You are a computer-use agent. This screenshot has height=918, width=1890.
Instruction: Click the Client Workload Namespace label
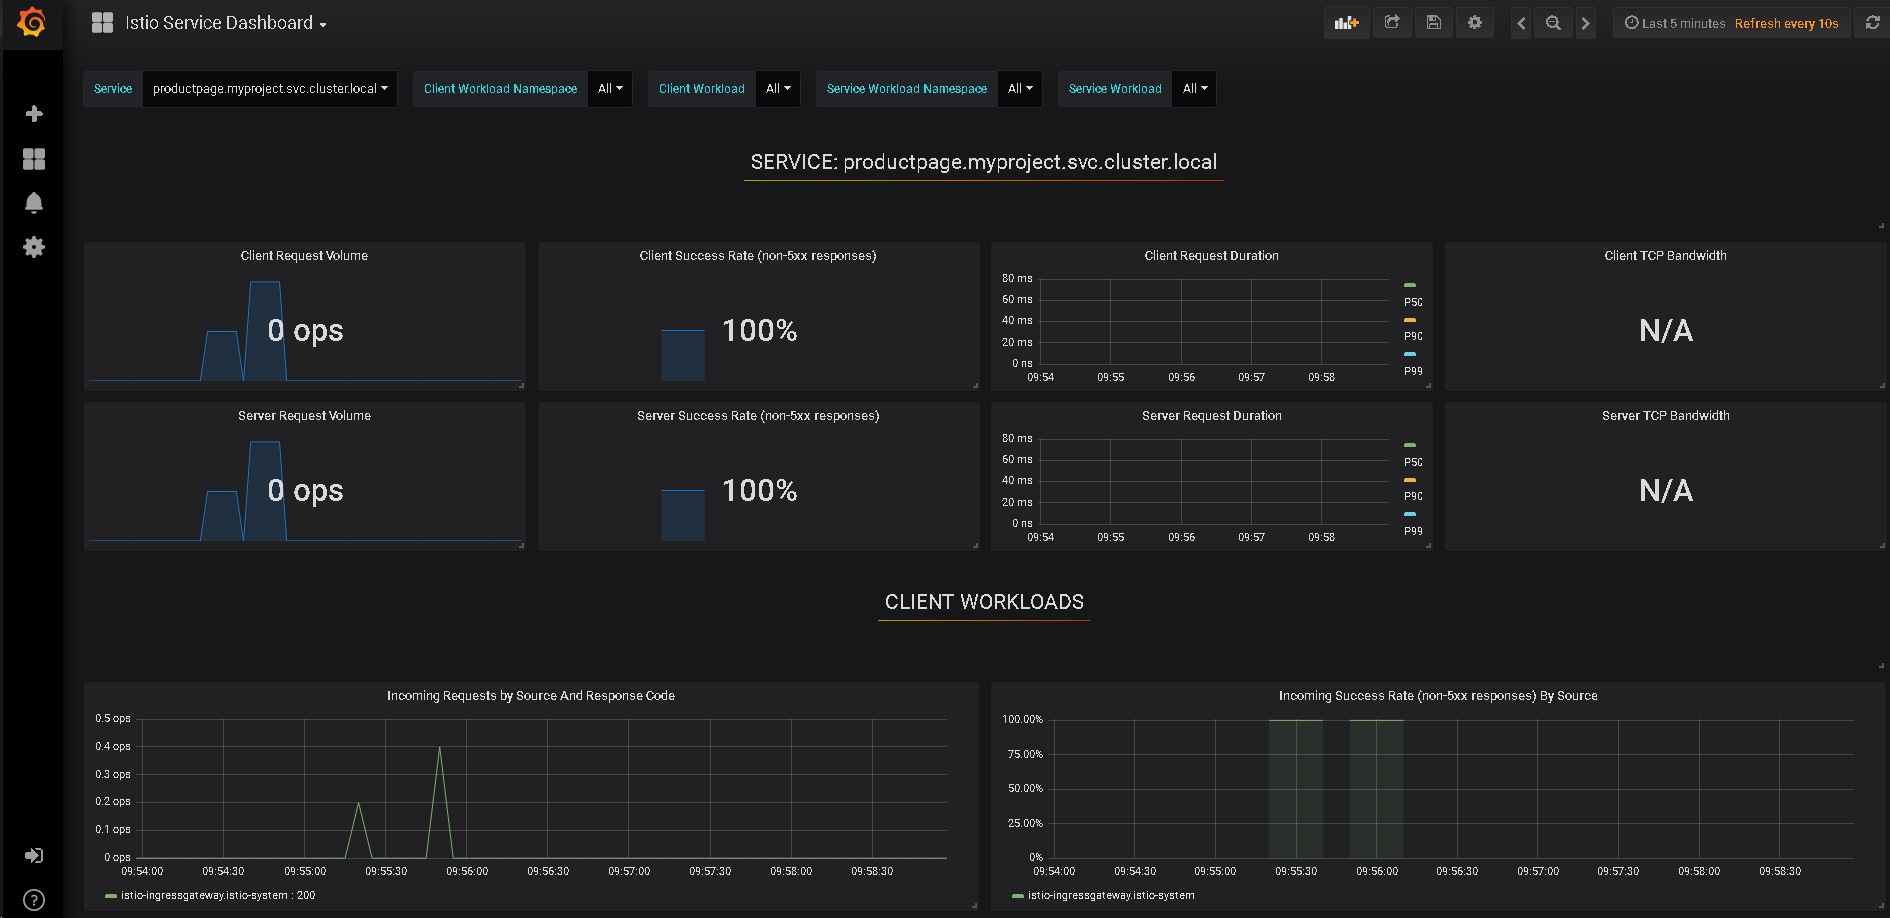click(500, 89)
